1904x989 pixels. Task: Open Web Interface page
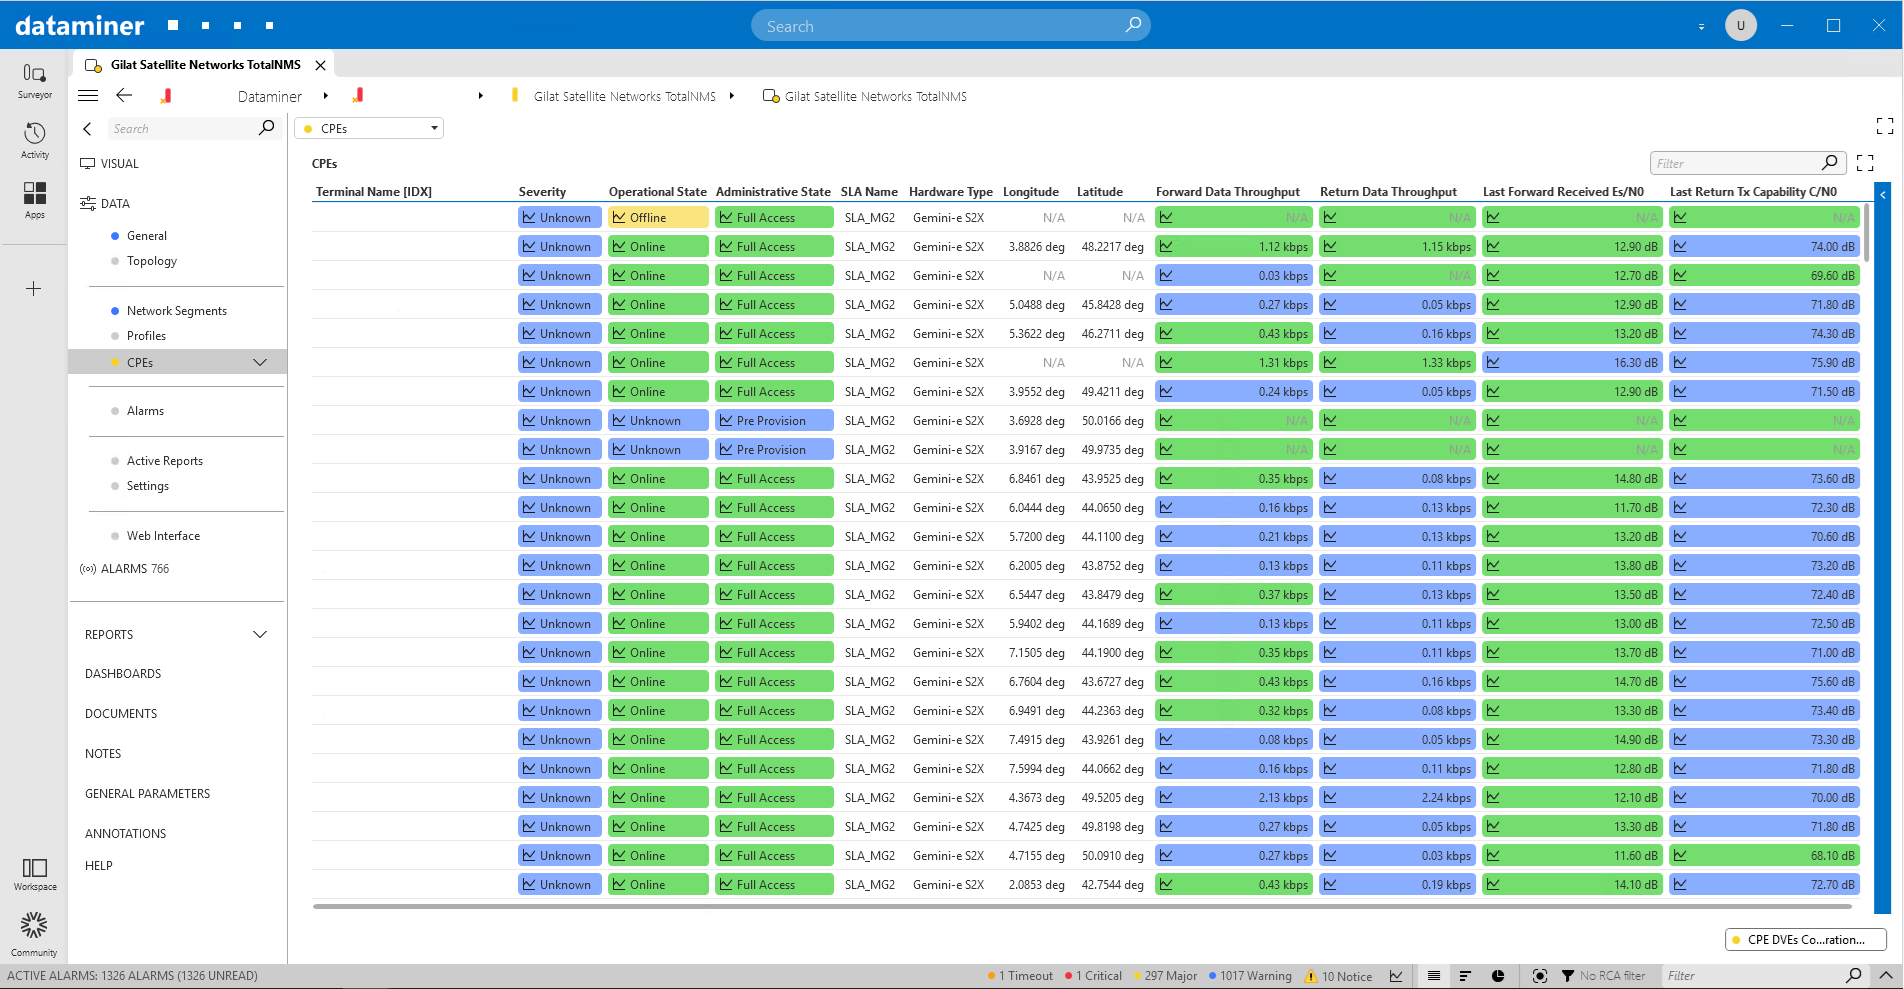[163, 536]
